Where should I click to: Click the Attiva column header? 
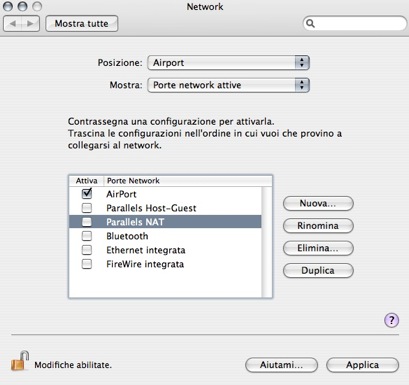(x=86, y=181)
